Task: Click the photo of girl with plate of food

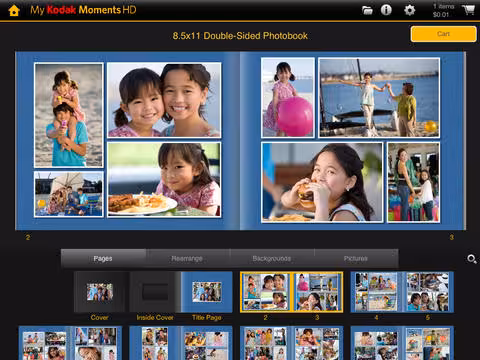Action: (164, 180)
